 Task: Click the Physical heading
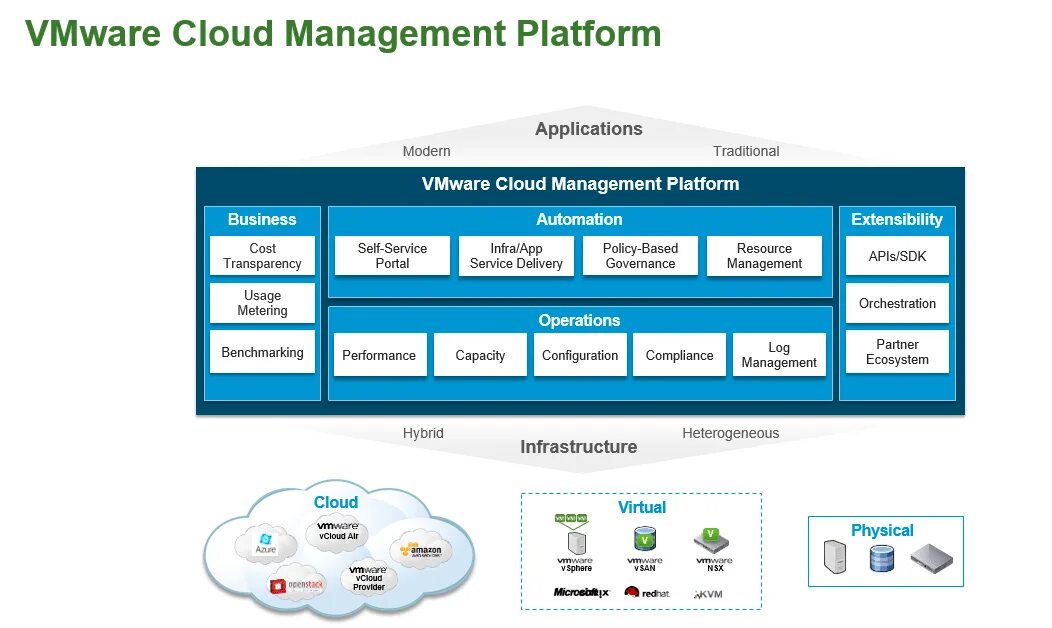point(882,530)
